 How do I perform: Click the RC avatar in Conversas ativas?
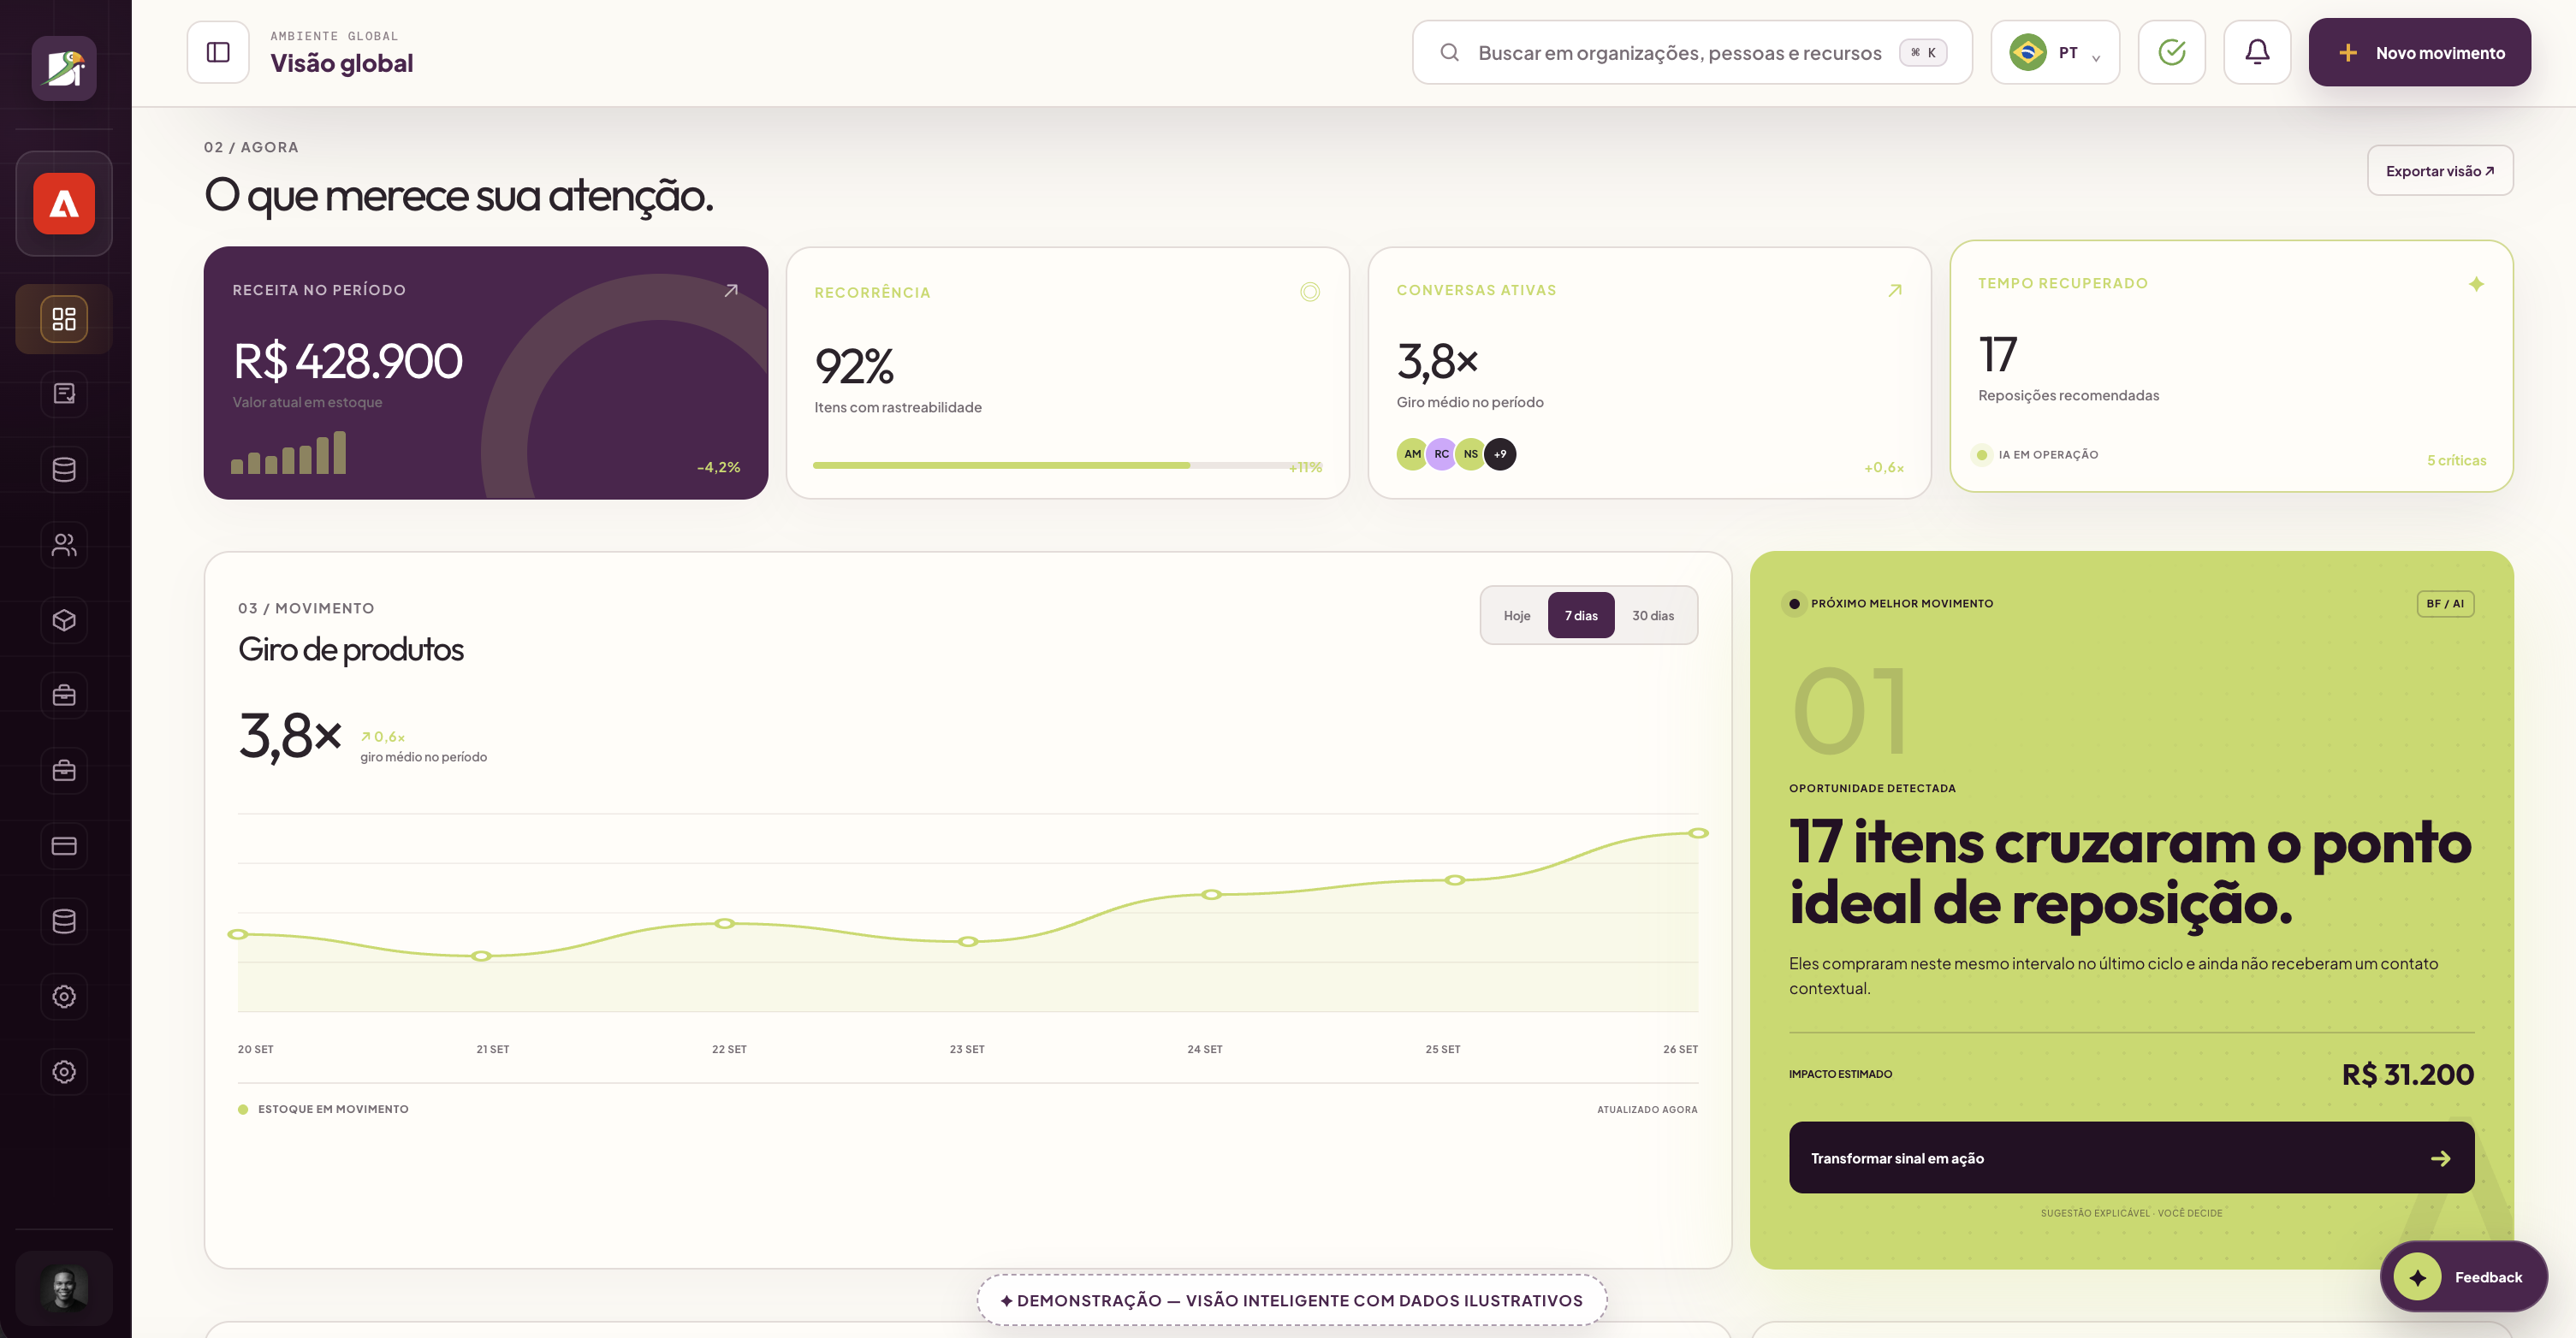point(1441,454)
